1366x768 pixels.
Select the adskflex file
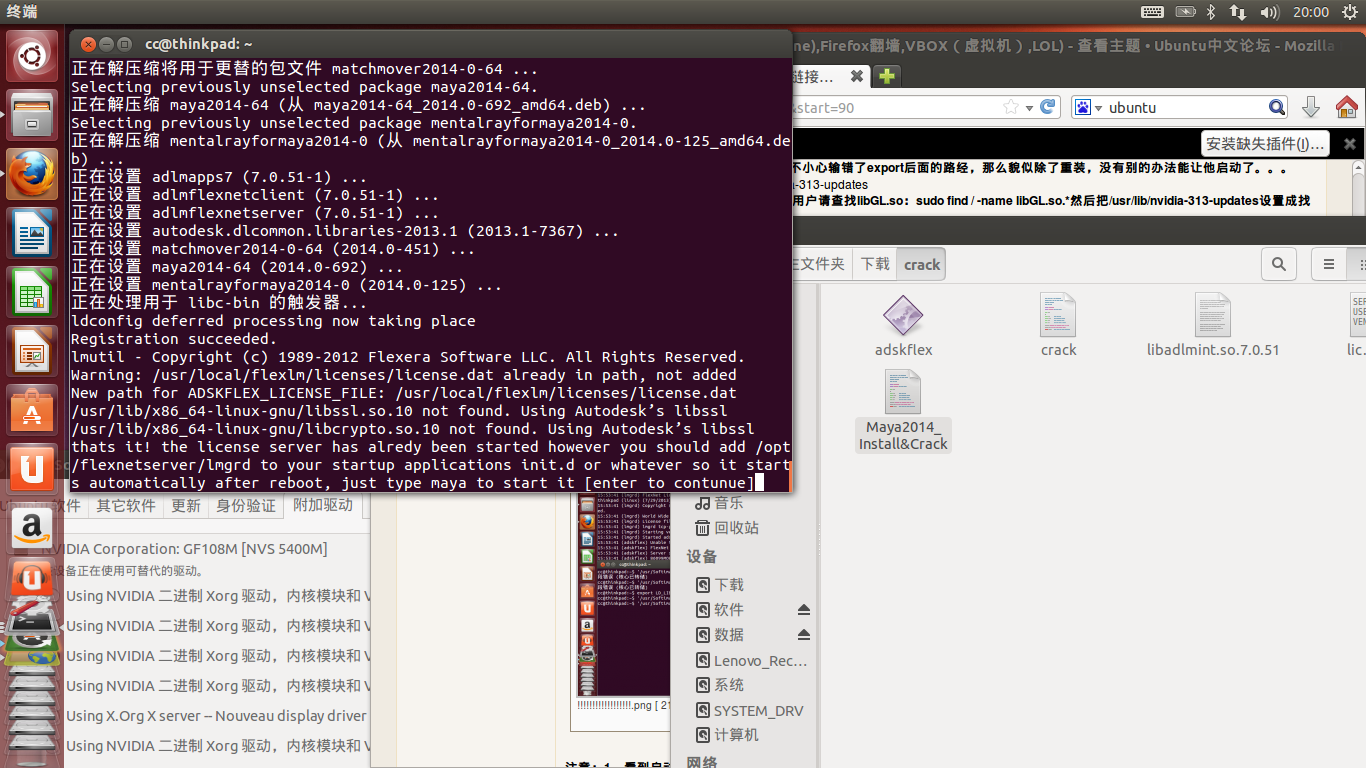tap(903, 327)
